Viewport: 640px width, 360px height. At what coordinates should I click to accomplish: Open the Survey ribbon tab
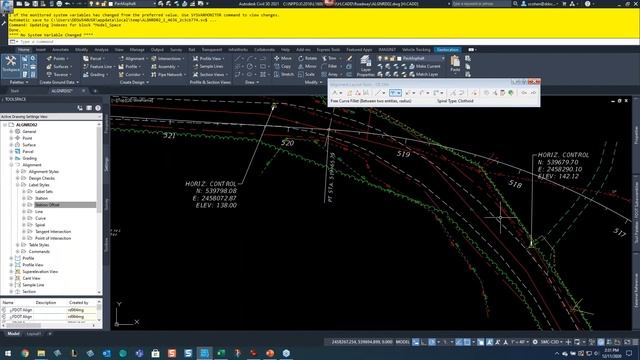tap(176, 50)
